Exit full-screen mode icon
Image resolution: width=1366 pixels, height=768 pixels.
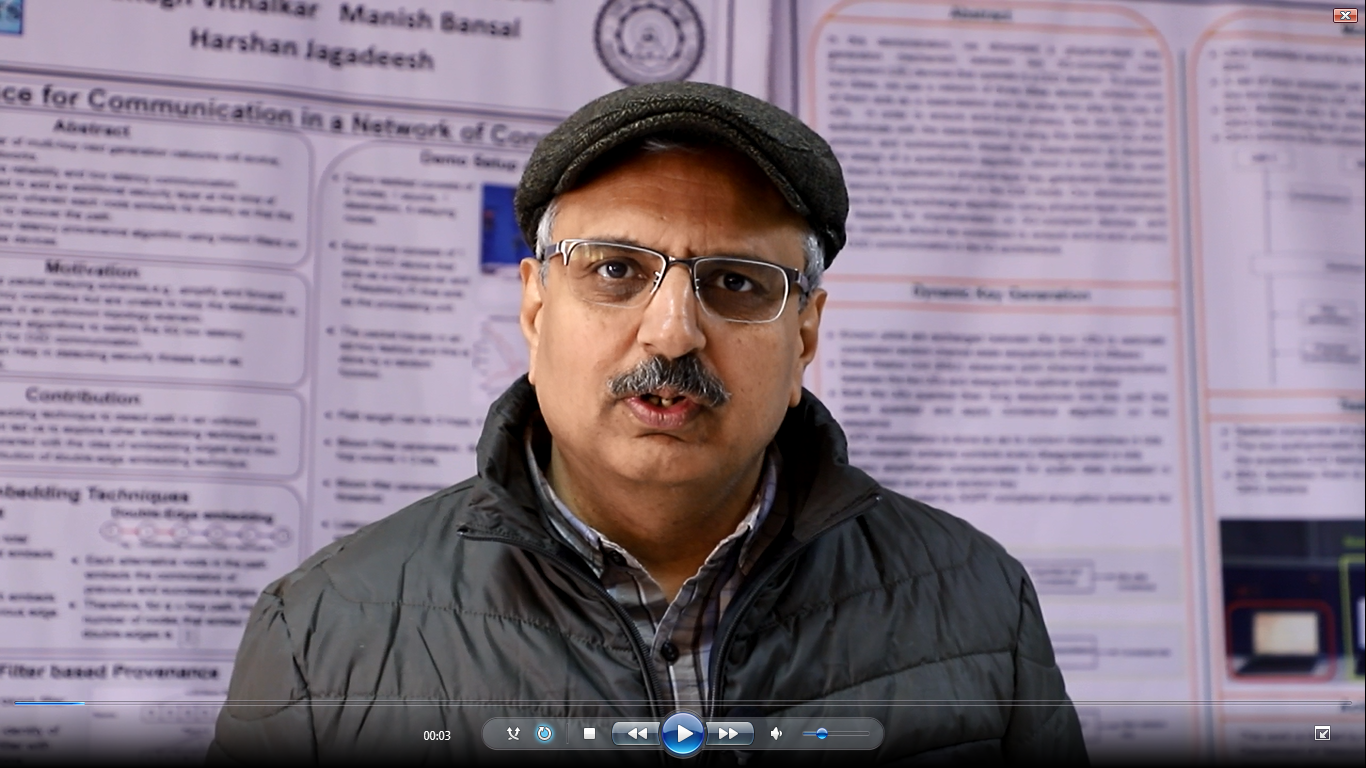click(1322, 734)
